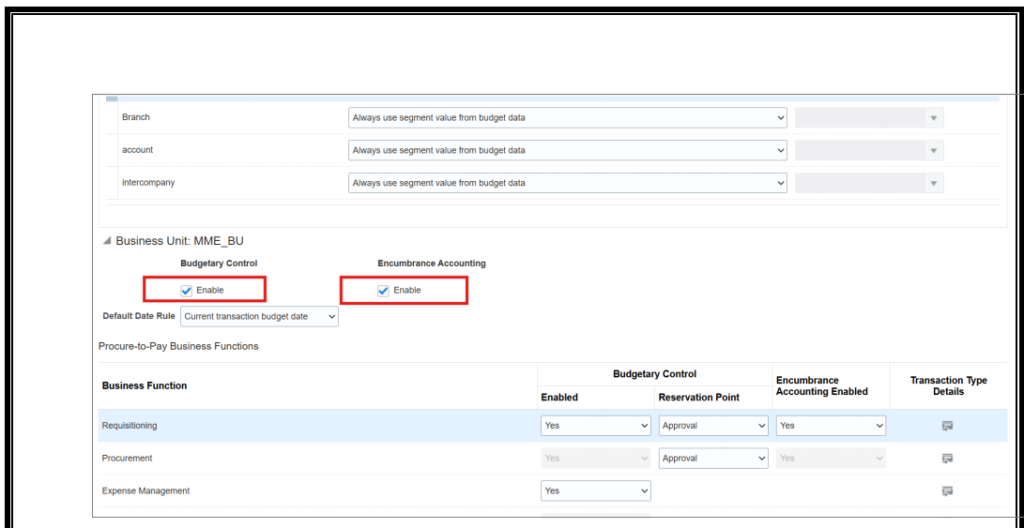
Task: Open the Branch segment value dropdown
Action: click(567, 118)
